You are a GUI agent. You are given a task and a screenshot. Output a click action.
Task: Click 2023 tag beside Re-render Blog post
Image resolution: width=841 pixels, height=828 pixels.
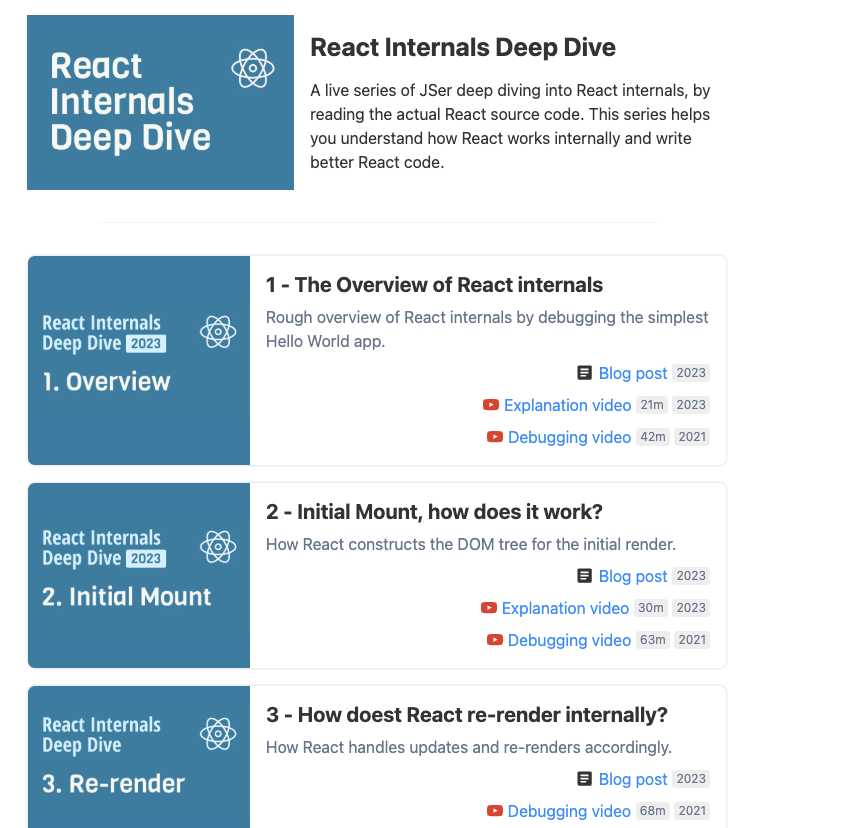(691, 779)
